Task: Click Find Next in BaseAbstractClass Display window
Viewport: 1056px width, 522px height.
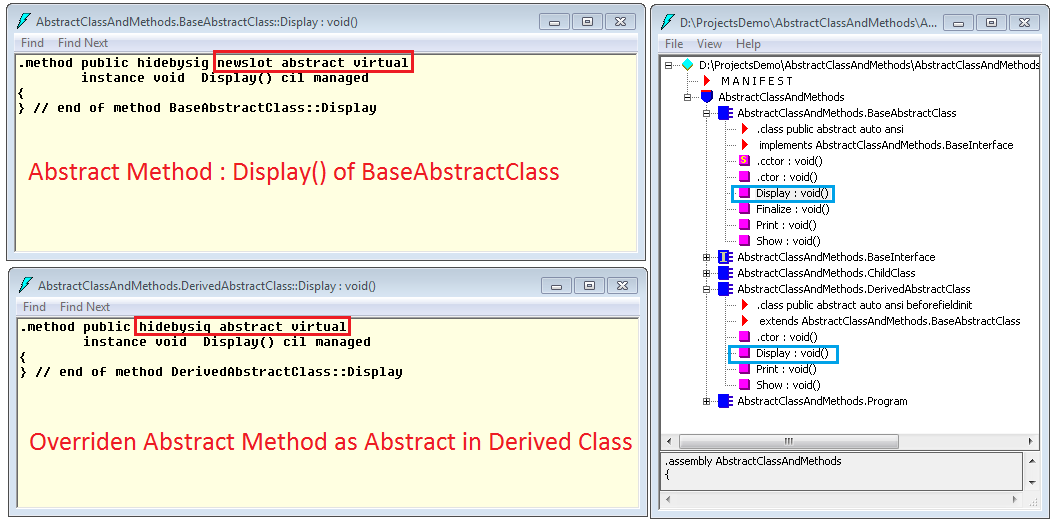Action: click(x=83, y=43)
